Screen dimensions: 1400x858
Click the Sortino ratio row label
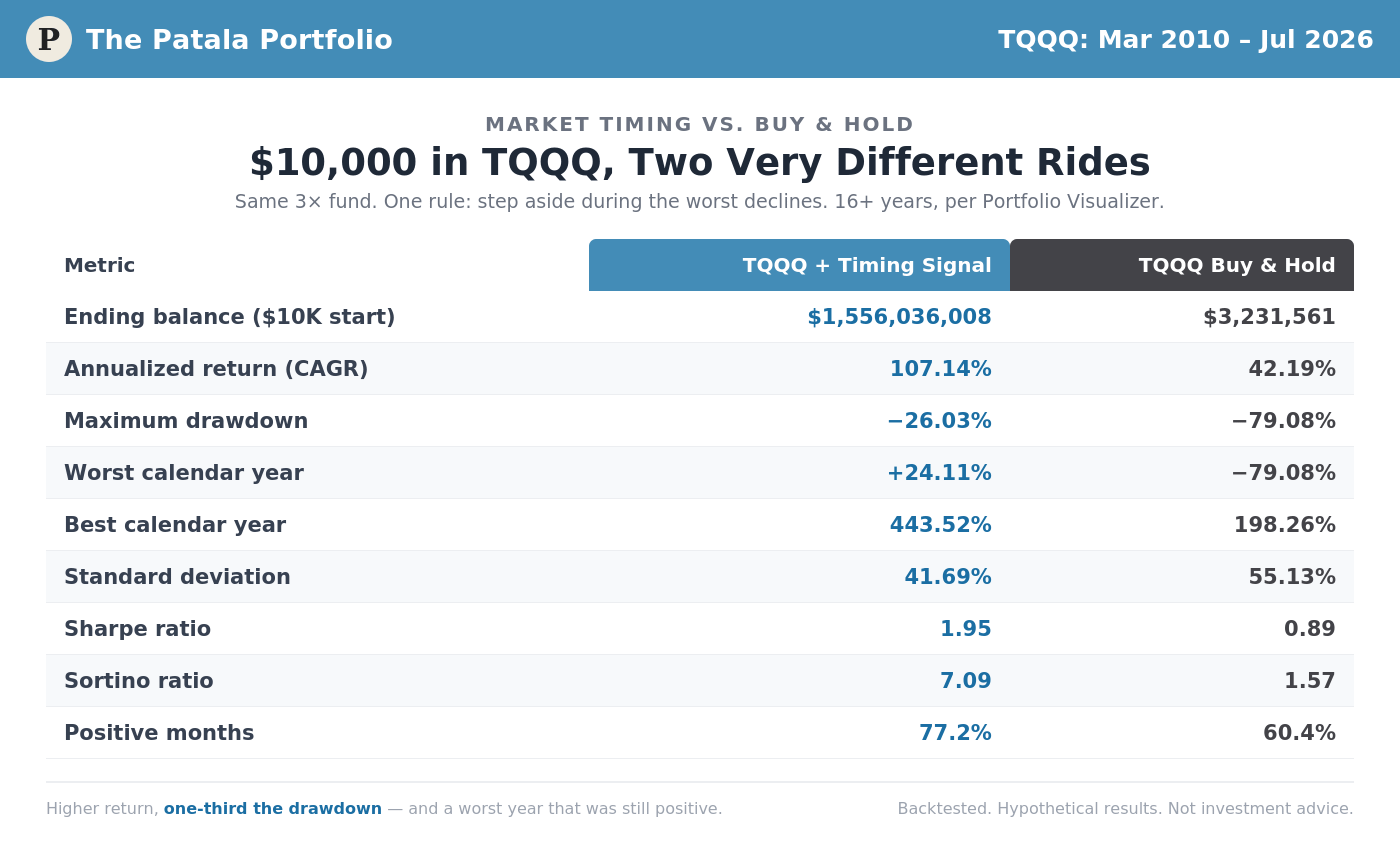(139, 681)
